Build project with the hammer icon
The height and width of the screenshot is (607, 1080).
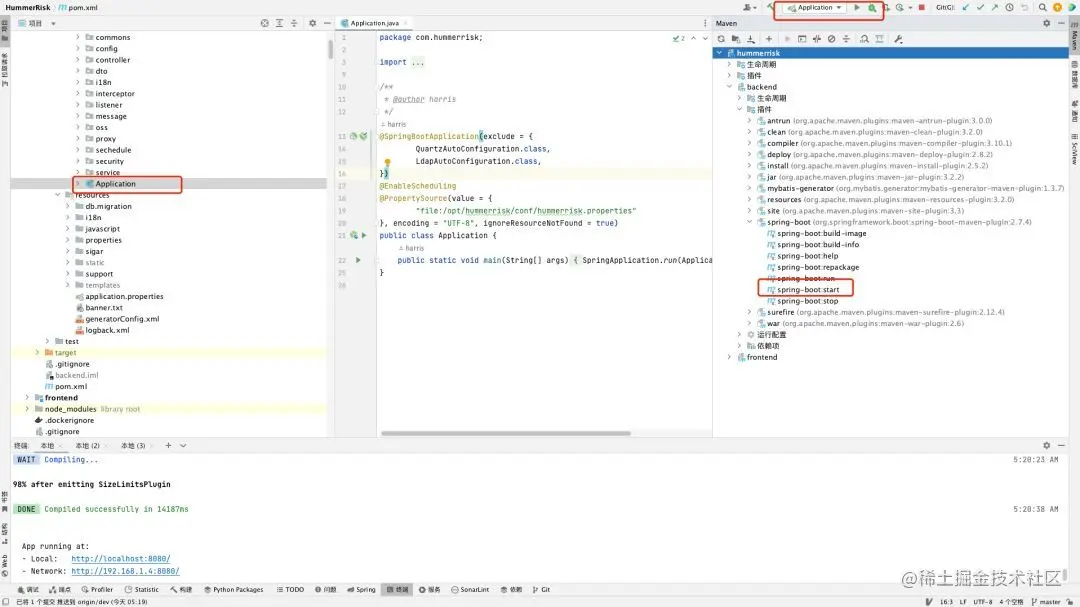[x=771, y=8]
